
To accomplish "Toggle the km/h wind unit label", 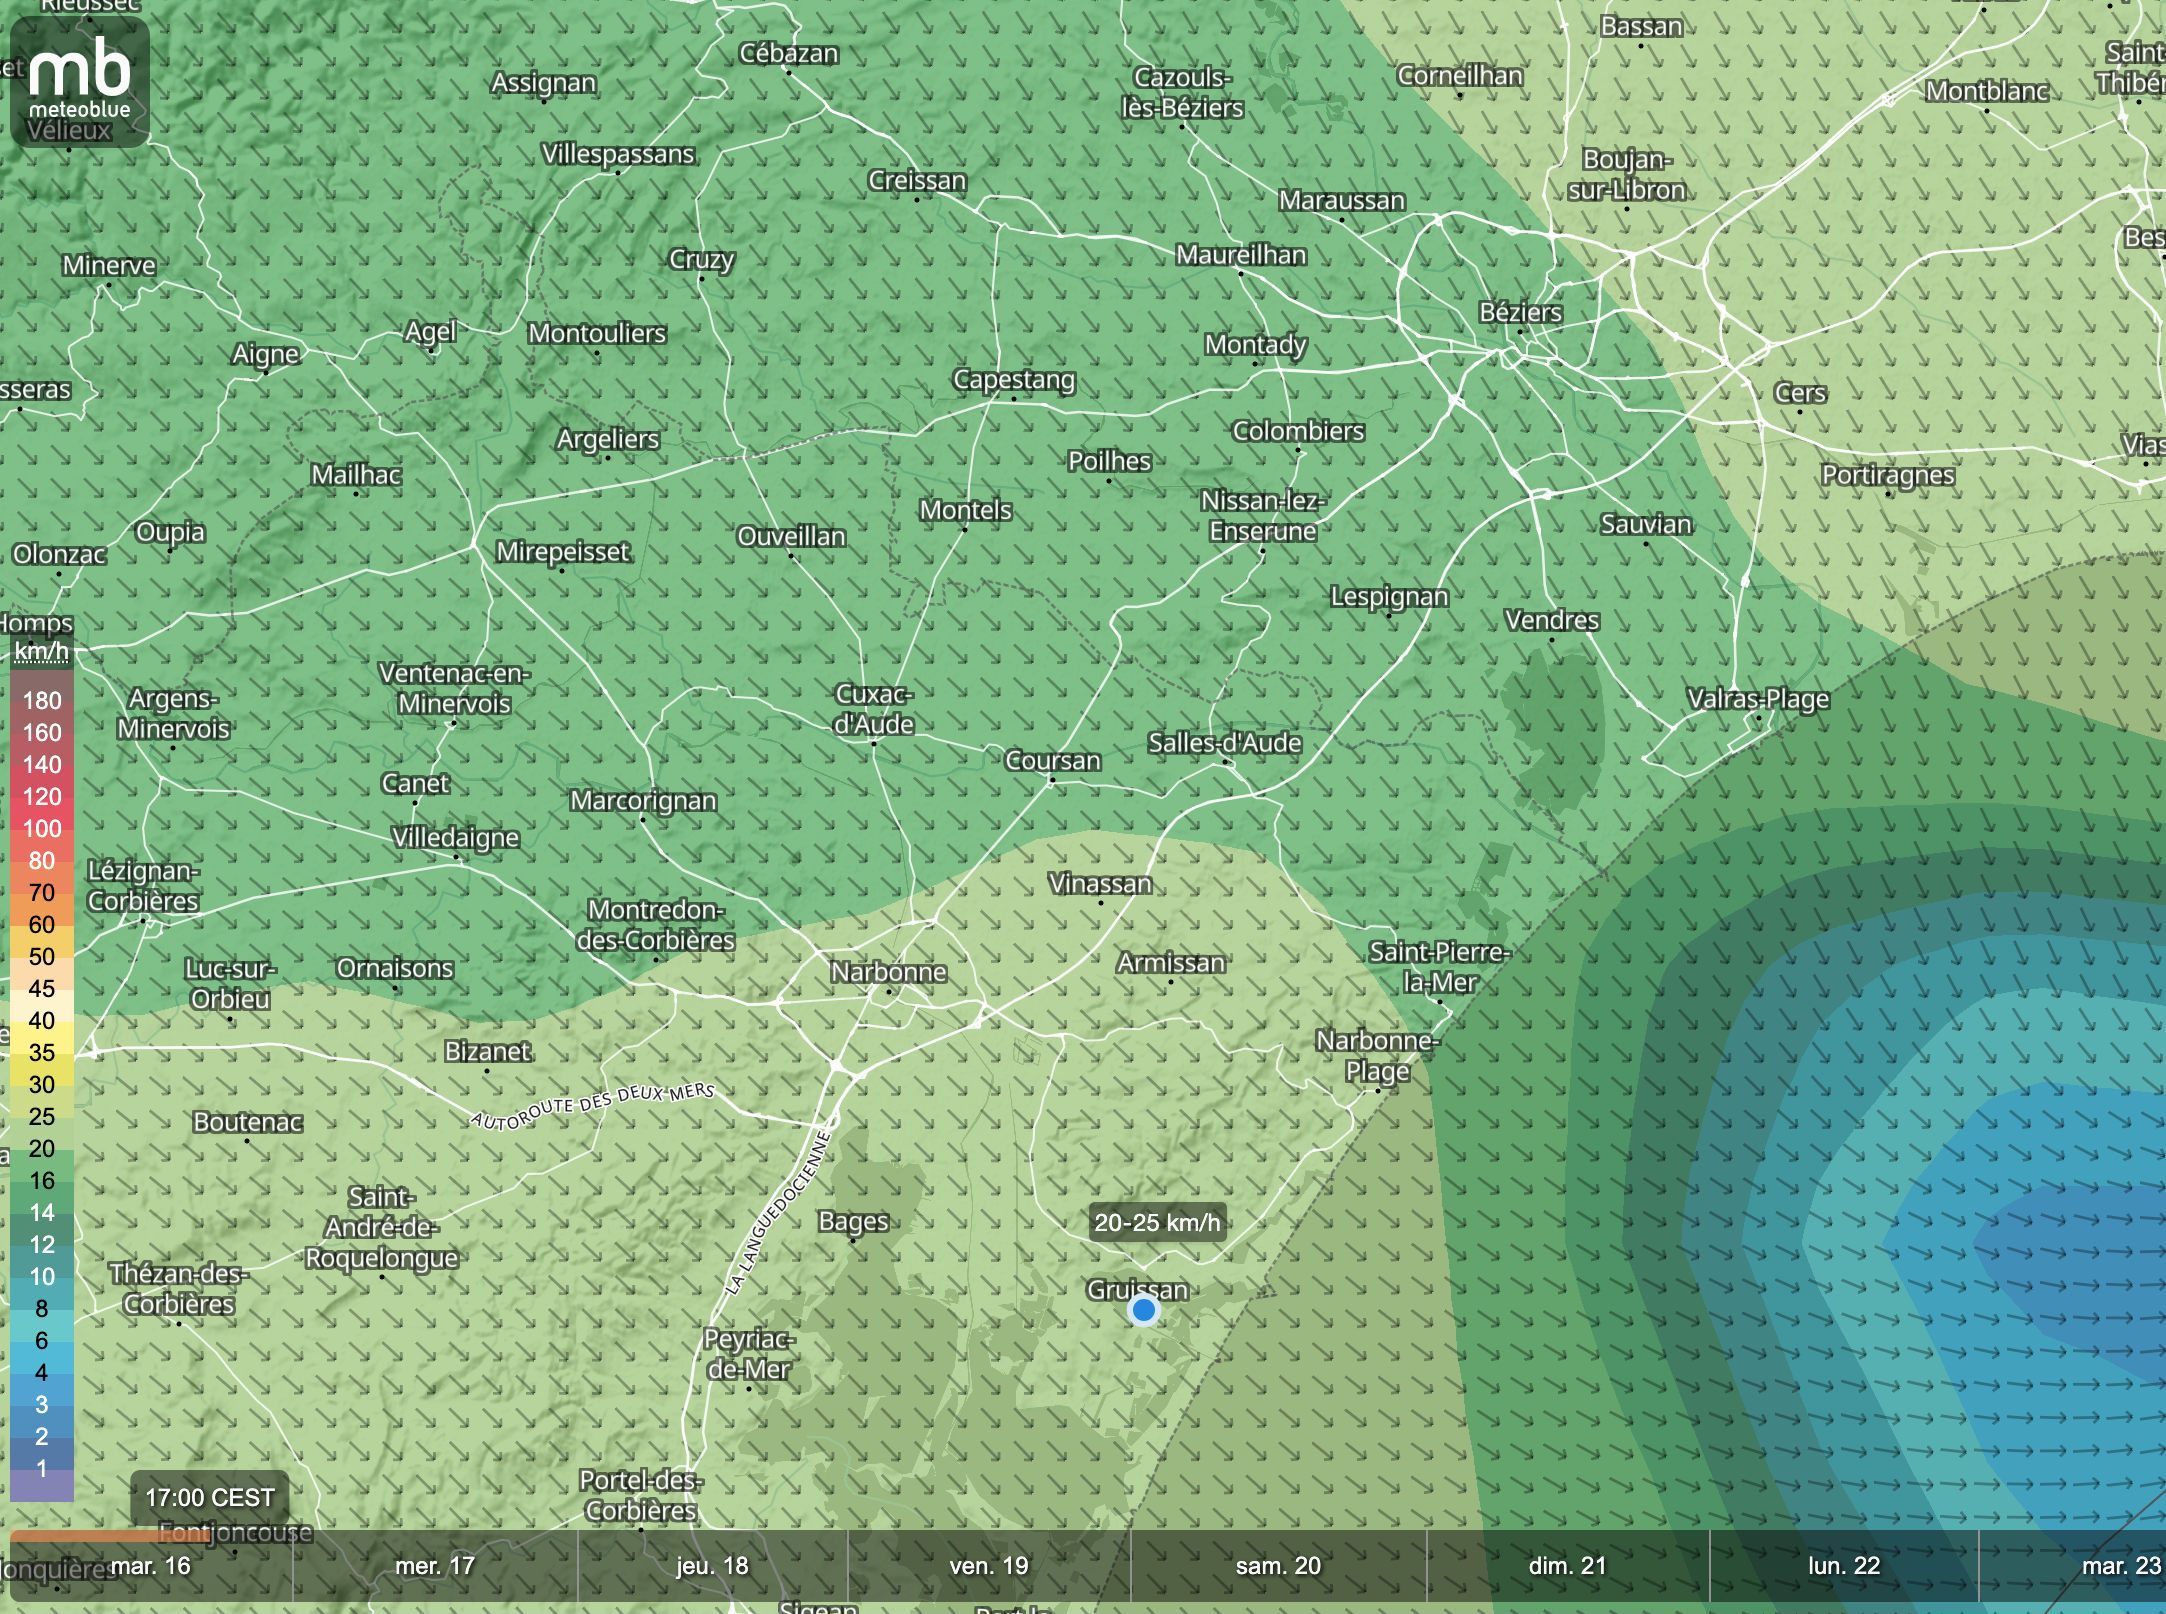I will pyautogui.click(x=41, y=652).
